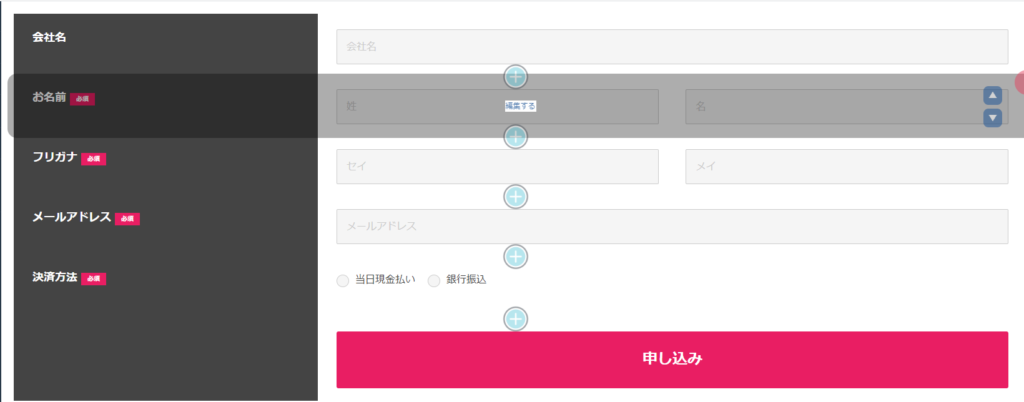Viewport: 1024px width, 402px height.
Task: Click the 姓 last name input field
Action: click(x=498, y=106)
